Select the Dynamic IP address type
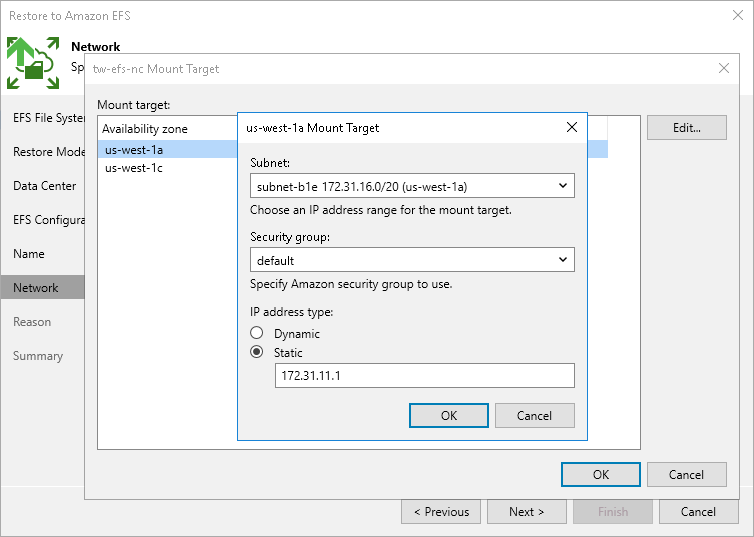Image resolution: width=754 pixels, height=537 pixels. [x=257, y=333]
